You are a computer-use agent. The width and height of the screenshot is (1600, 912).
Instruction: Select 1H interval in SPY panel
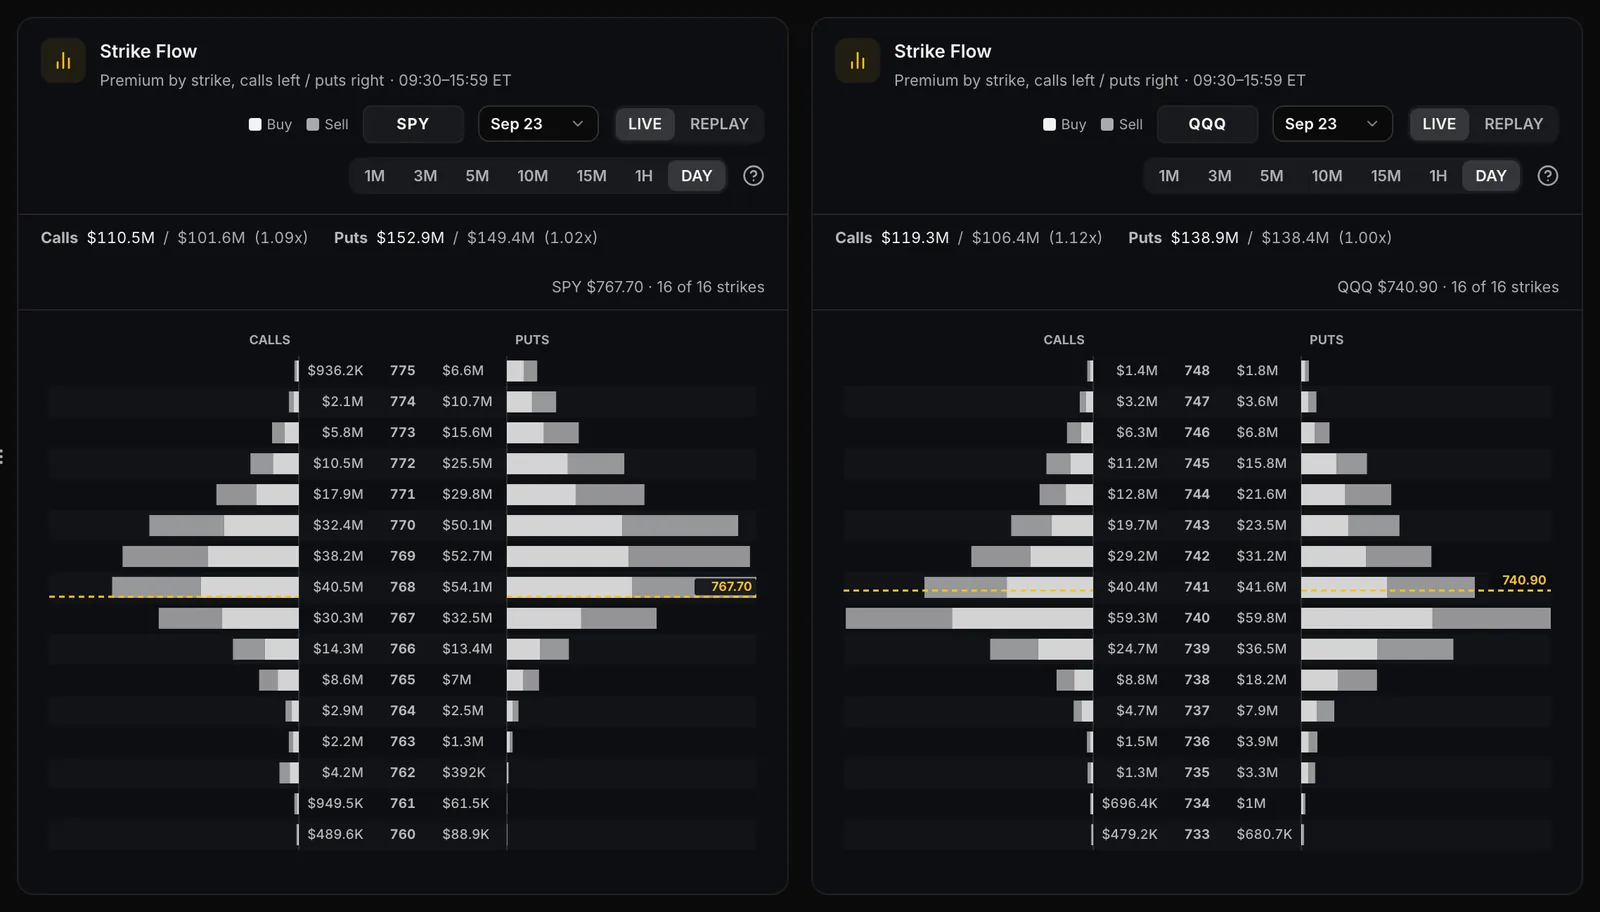point(644,176)
